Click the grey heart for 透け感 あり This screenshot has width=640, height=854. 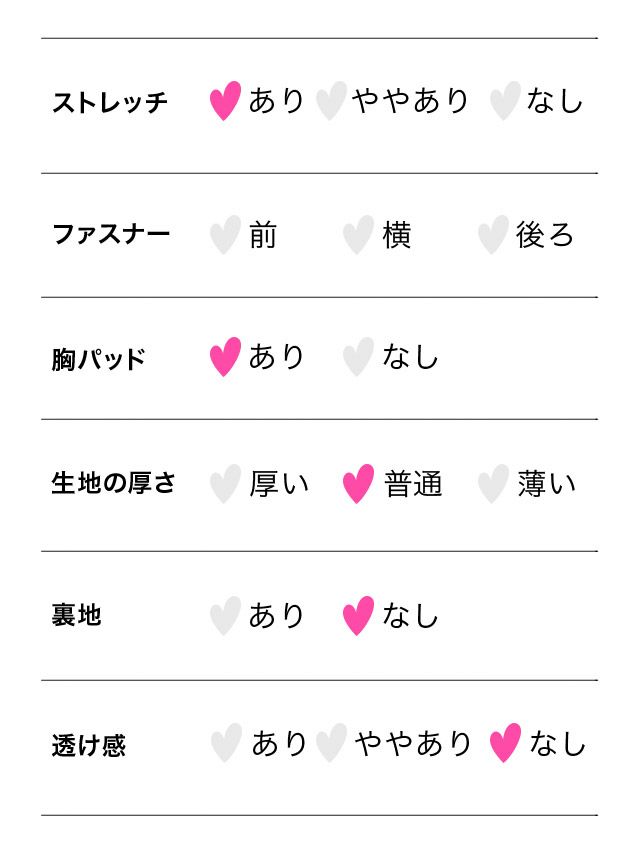click(226, 744)
